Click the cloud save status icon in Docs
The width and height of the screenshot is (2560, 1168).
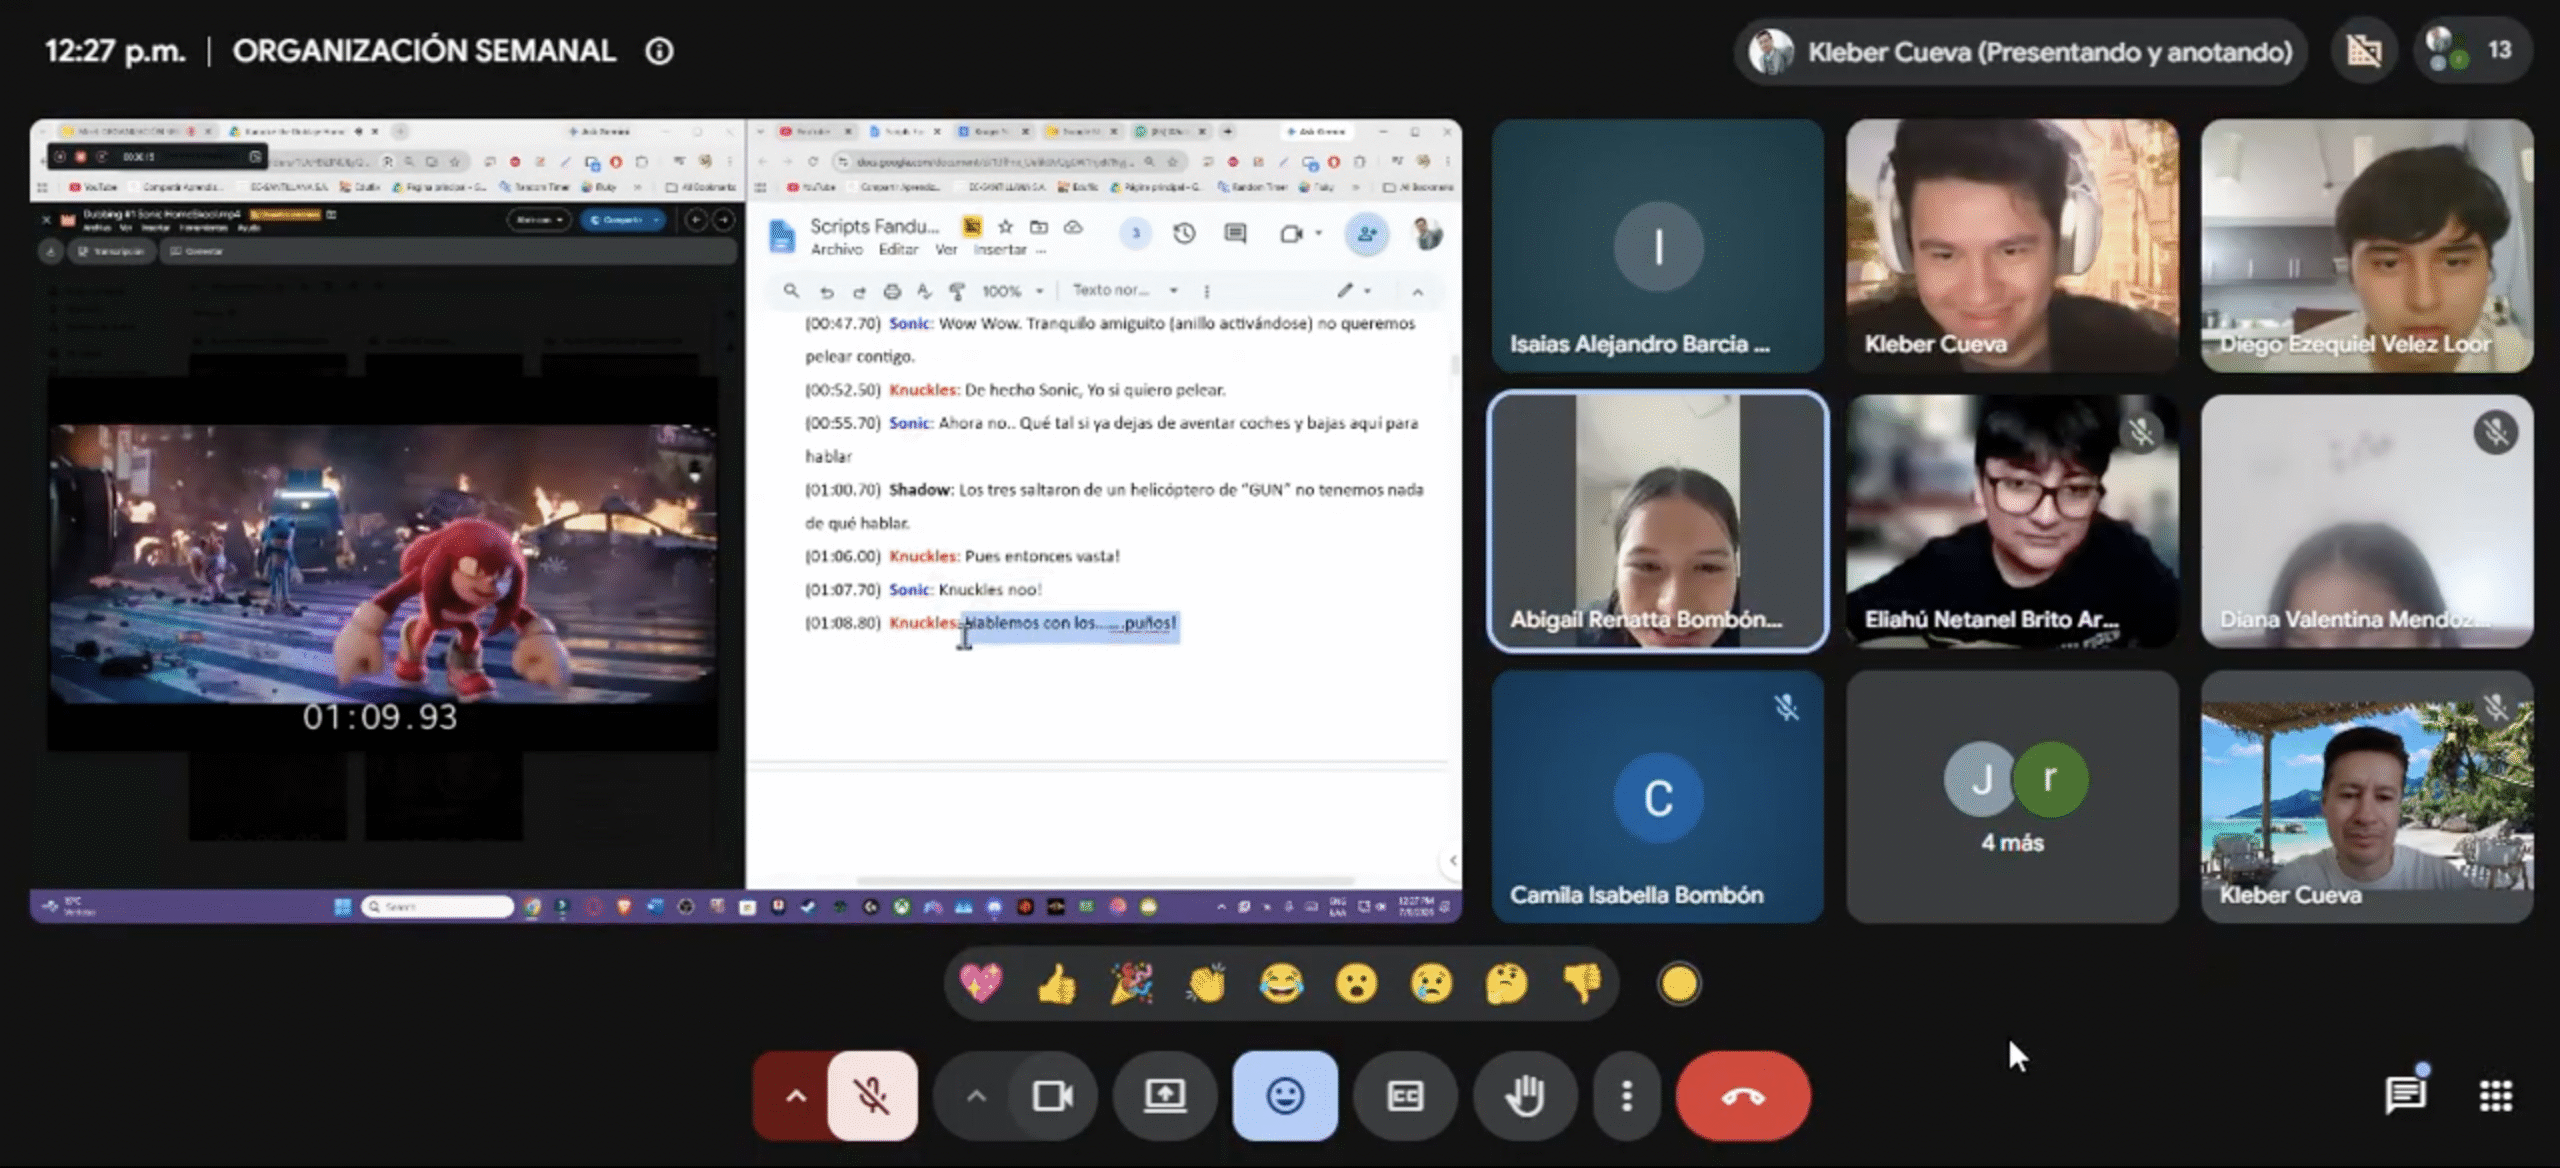(x=1073, y=227)
